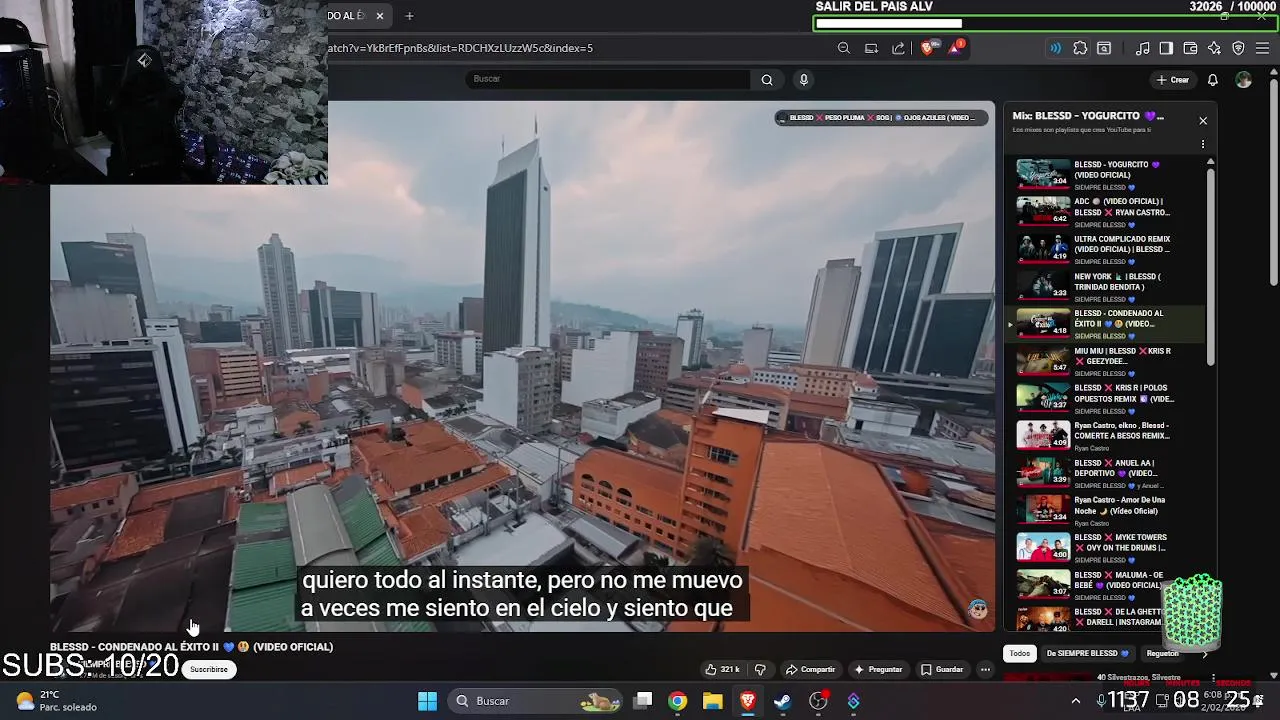
Task: Click the taskbar Buscar search box
Action: click(536, 701)
